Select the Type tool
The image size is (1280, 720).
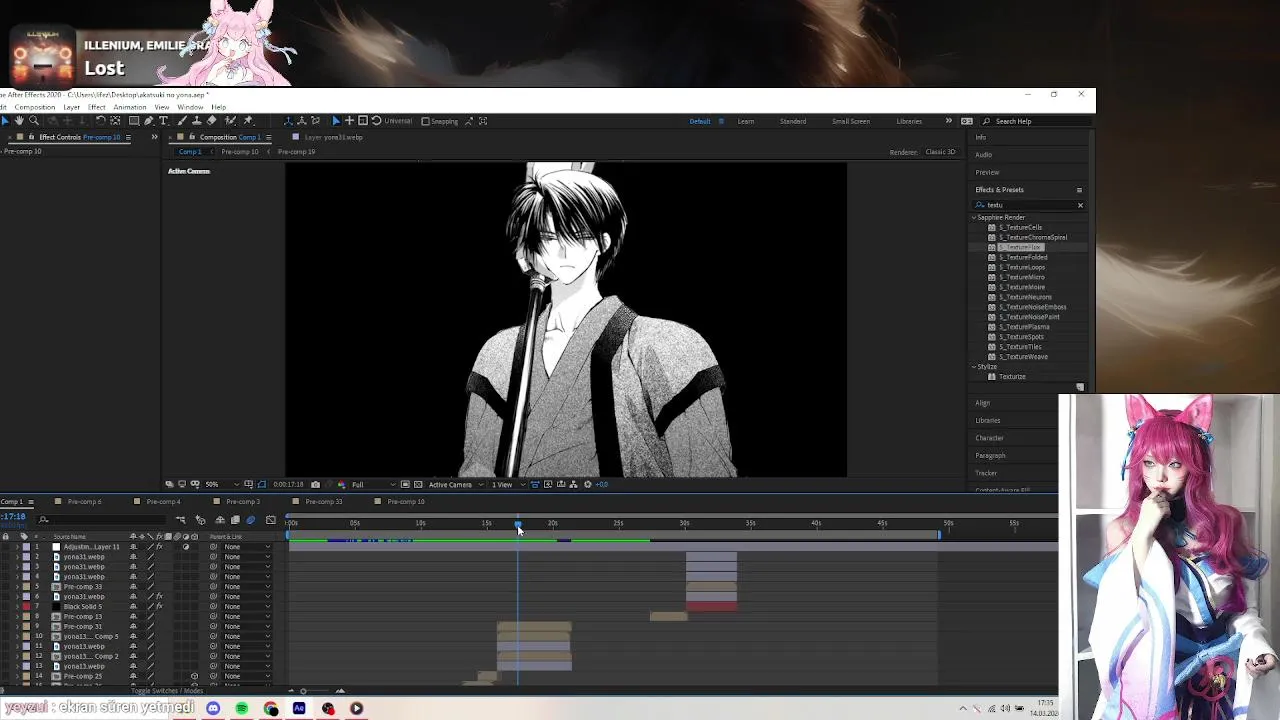pos(164,121)
